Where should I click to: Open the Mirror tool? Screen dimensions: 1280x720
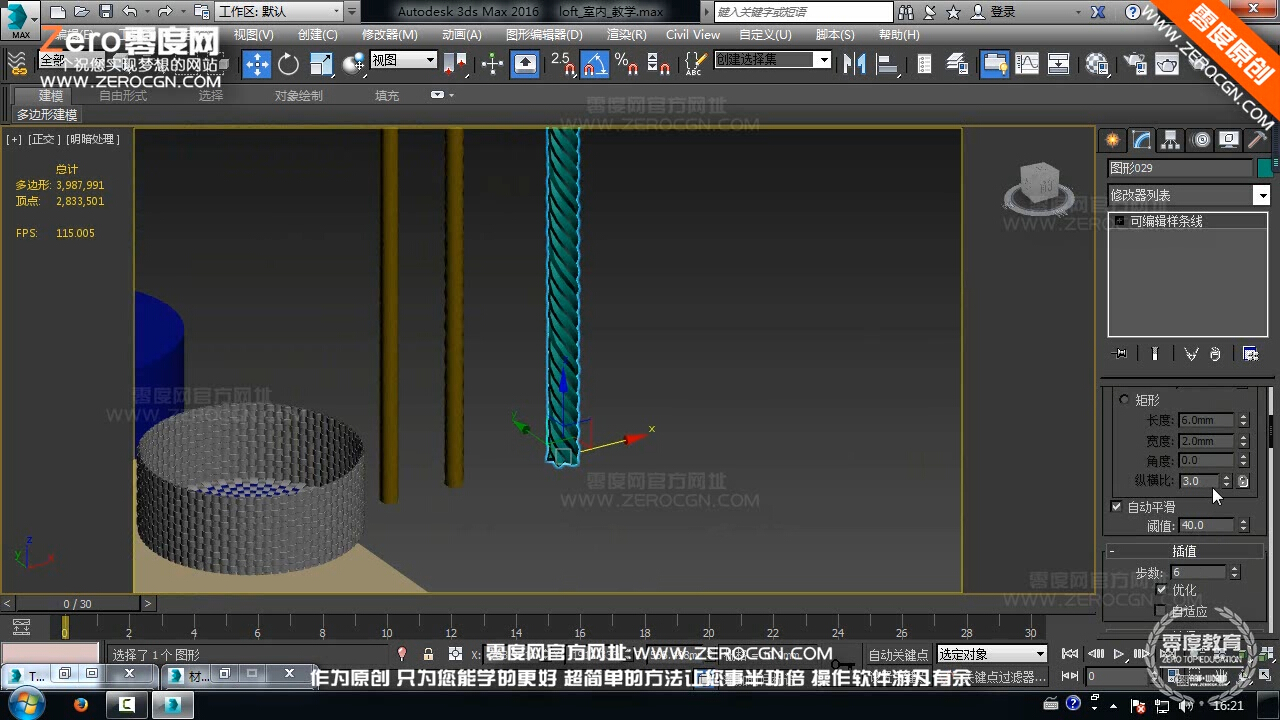(855, 64)
